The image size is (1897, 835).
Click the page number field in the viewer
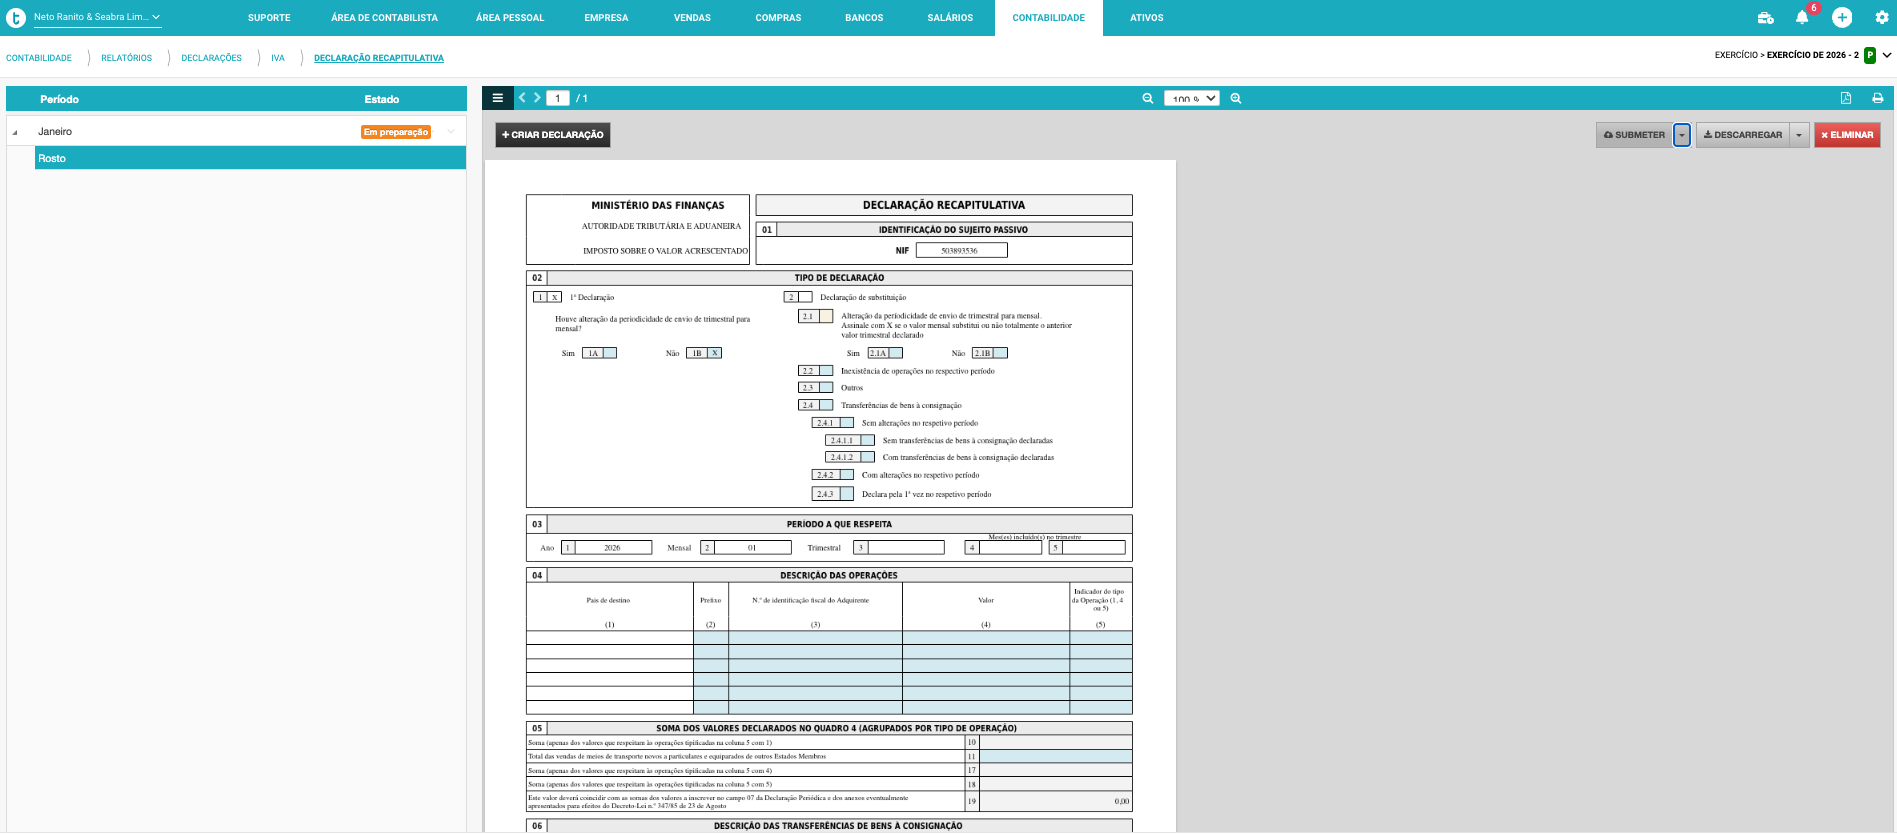[558, 98]
